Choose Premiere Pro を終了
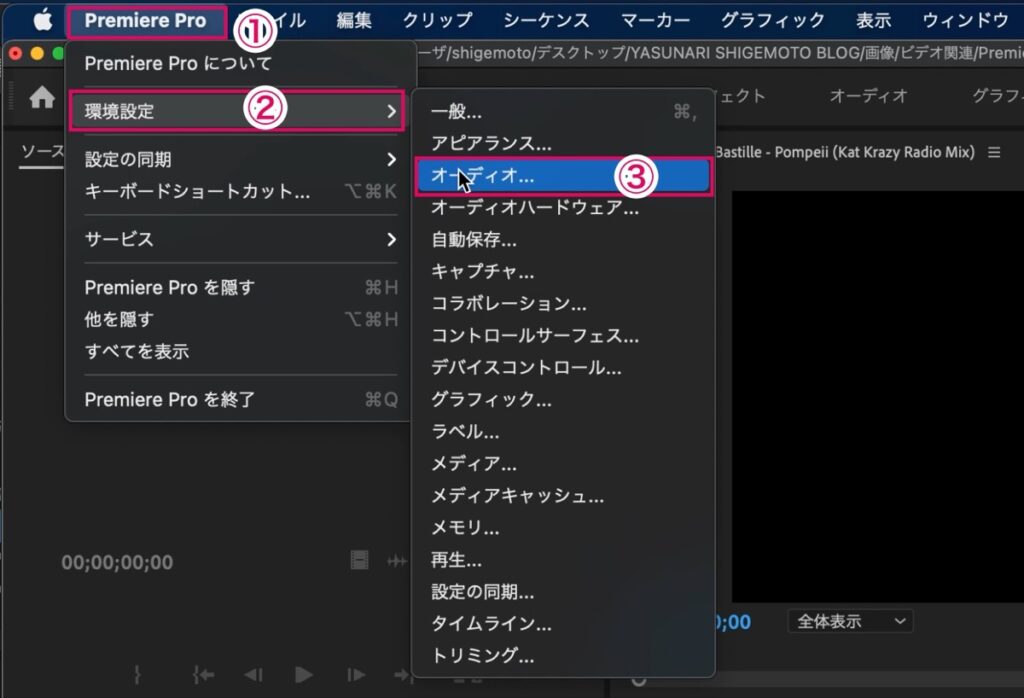Image resolution: width=1024 pixels, height=698 pixels. [x=240, y=399]
